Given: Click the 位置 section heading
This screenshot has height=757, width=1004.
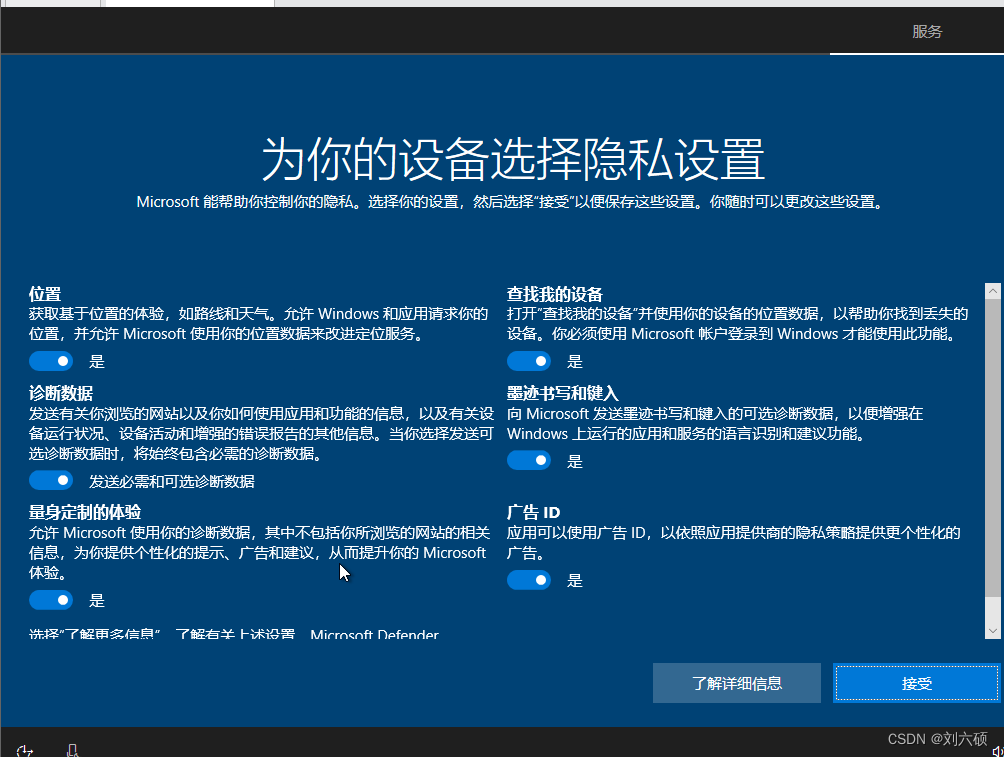Looking at the screenshot, I should 45,295.
